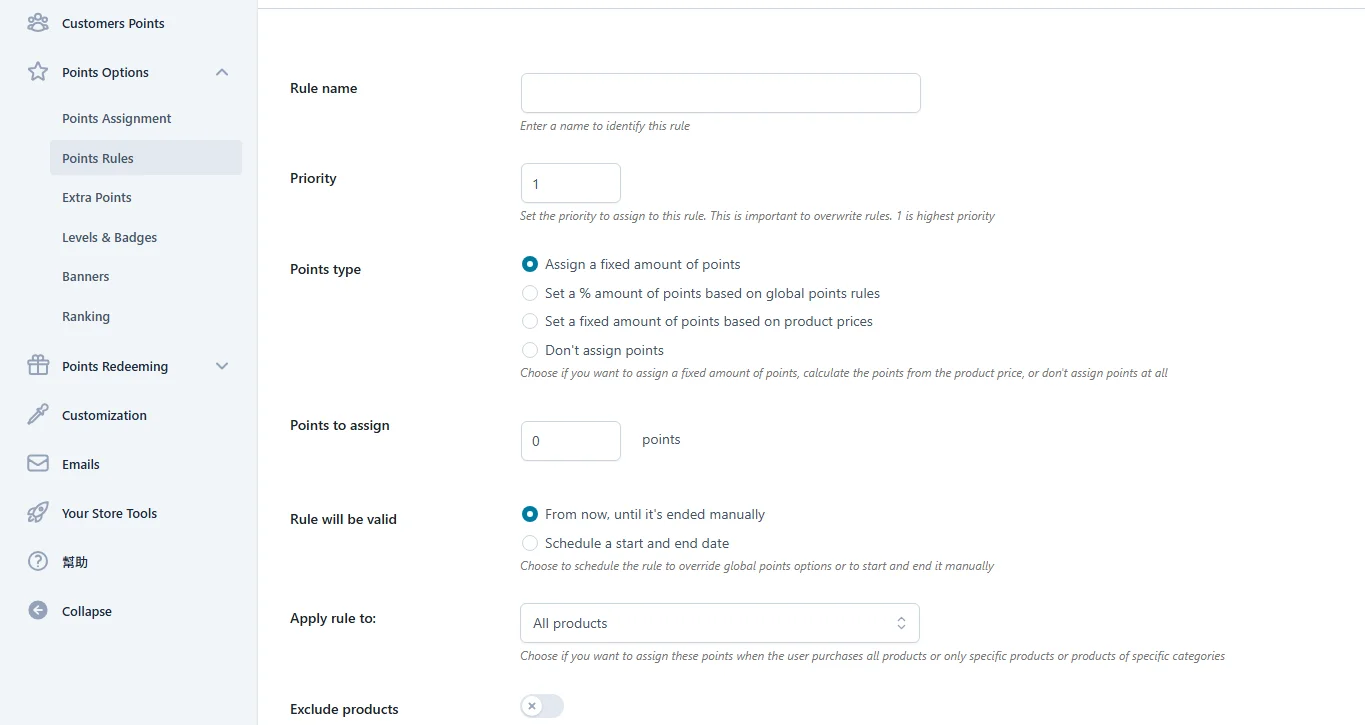Open Extra Points submenu item
Viewport: 1365px width, 725px height.
pos(97,197)
